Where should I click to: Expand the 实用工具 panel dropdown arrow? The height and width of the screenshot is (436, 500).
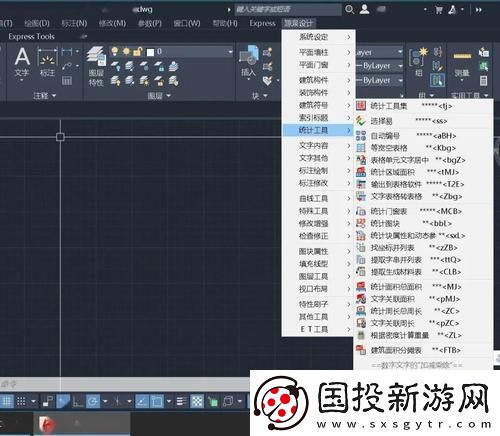[486, 96]
